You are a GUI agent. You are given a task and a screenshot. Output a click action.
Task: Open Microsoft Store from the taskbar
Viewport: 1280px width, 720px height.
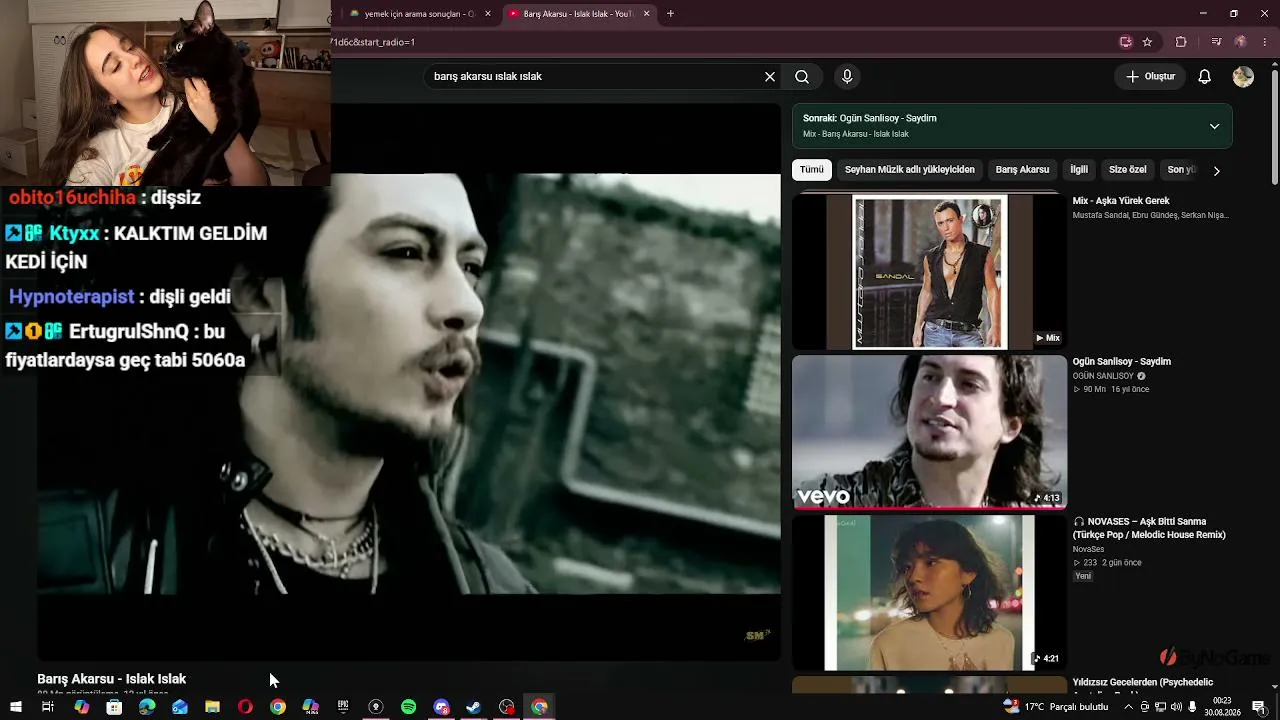(x=114, y=707)
